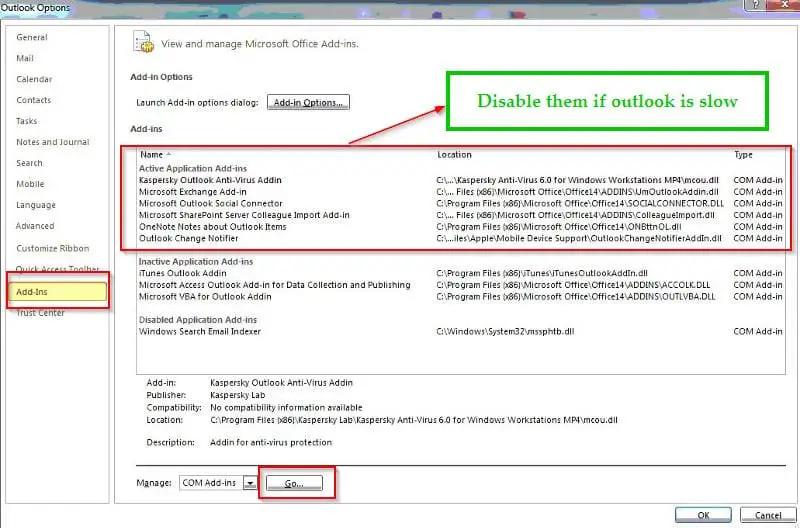The image size is (800, 528).
Task: Open Advanced options
Action: pos(35,225)
